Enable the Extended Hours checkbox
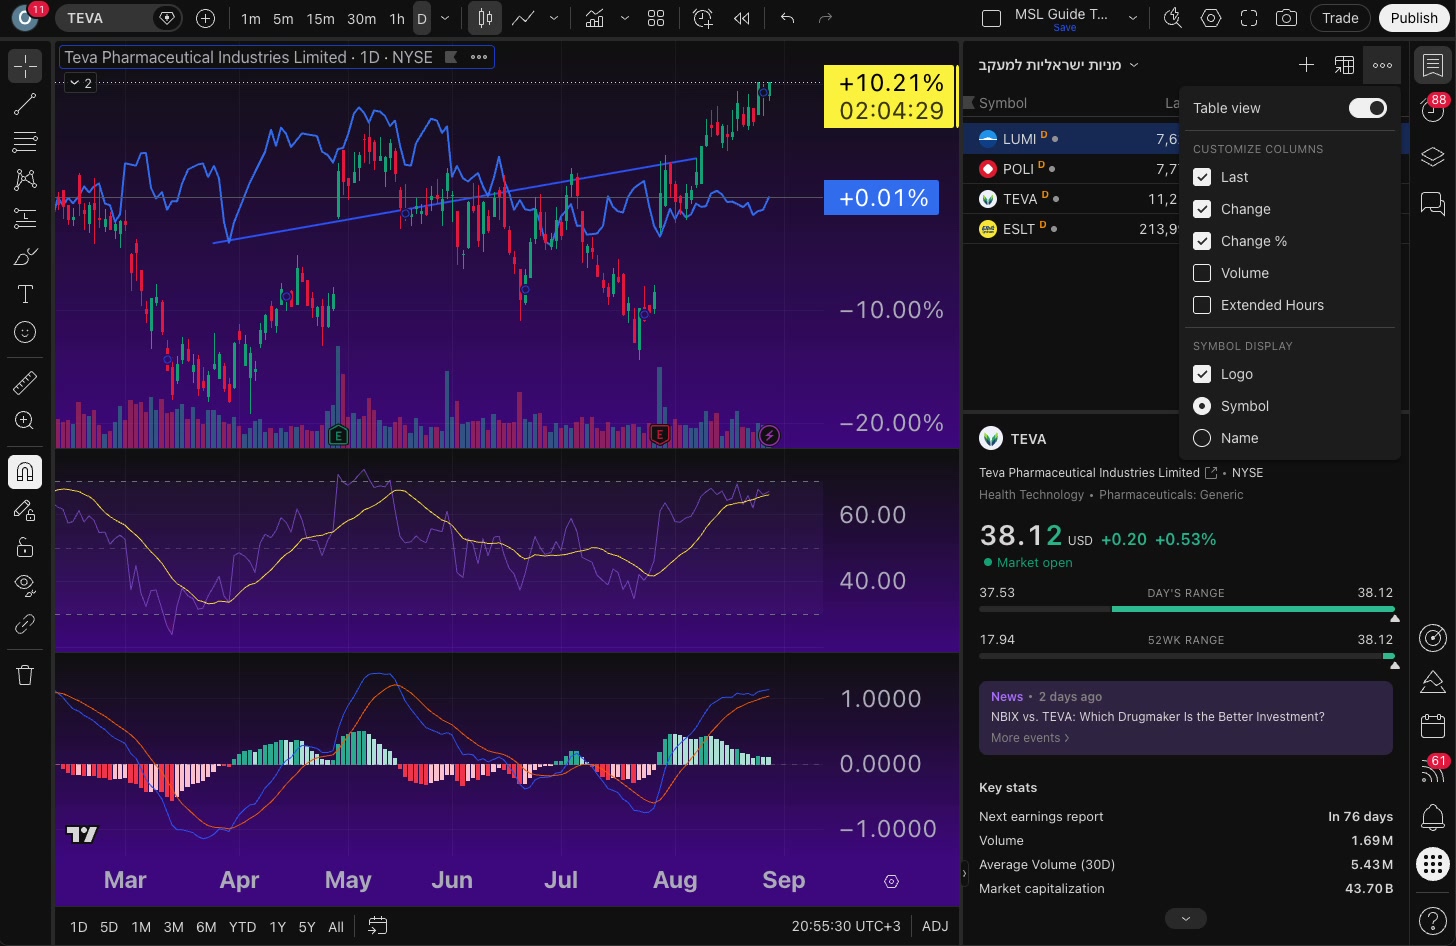Image resolution: width=1456 pixels, height=946 pixels. coord(1202,305)
